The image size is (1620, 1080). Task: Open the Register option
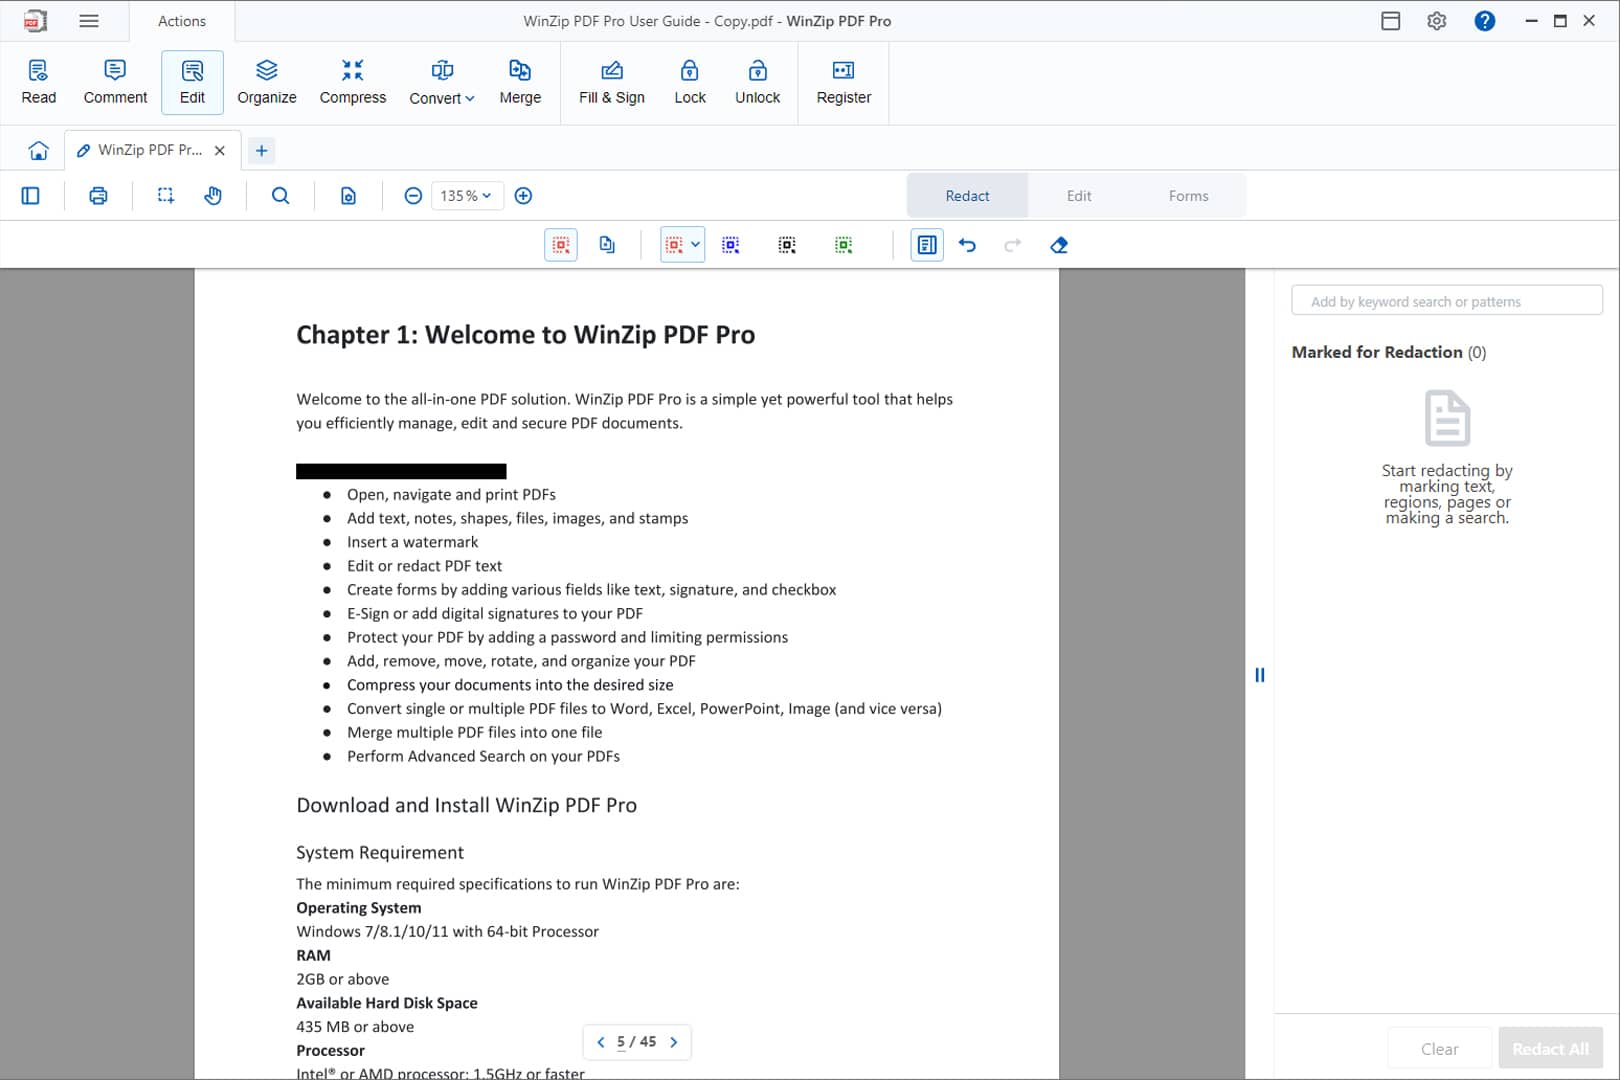(844, 82)
